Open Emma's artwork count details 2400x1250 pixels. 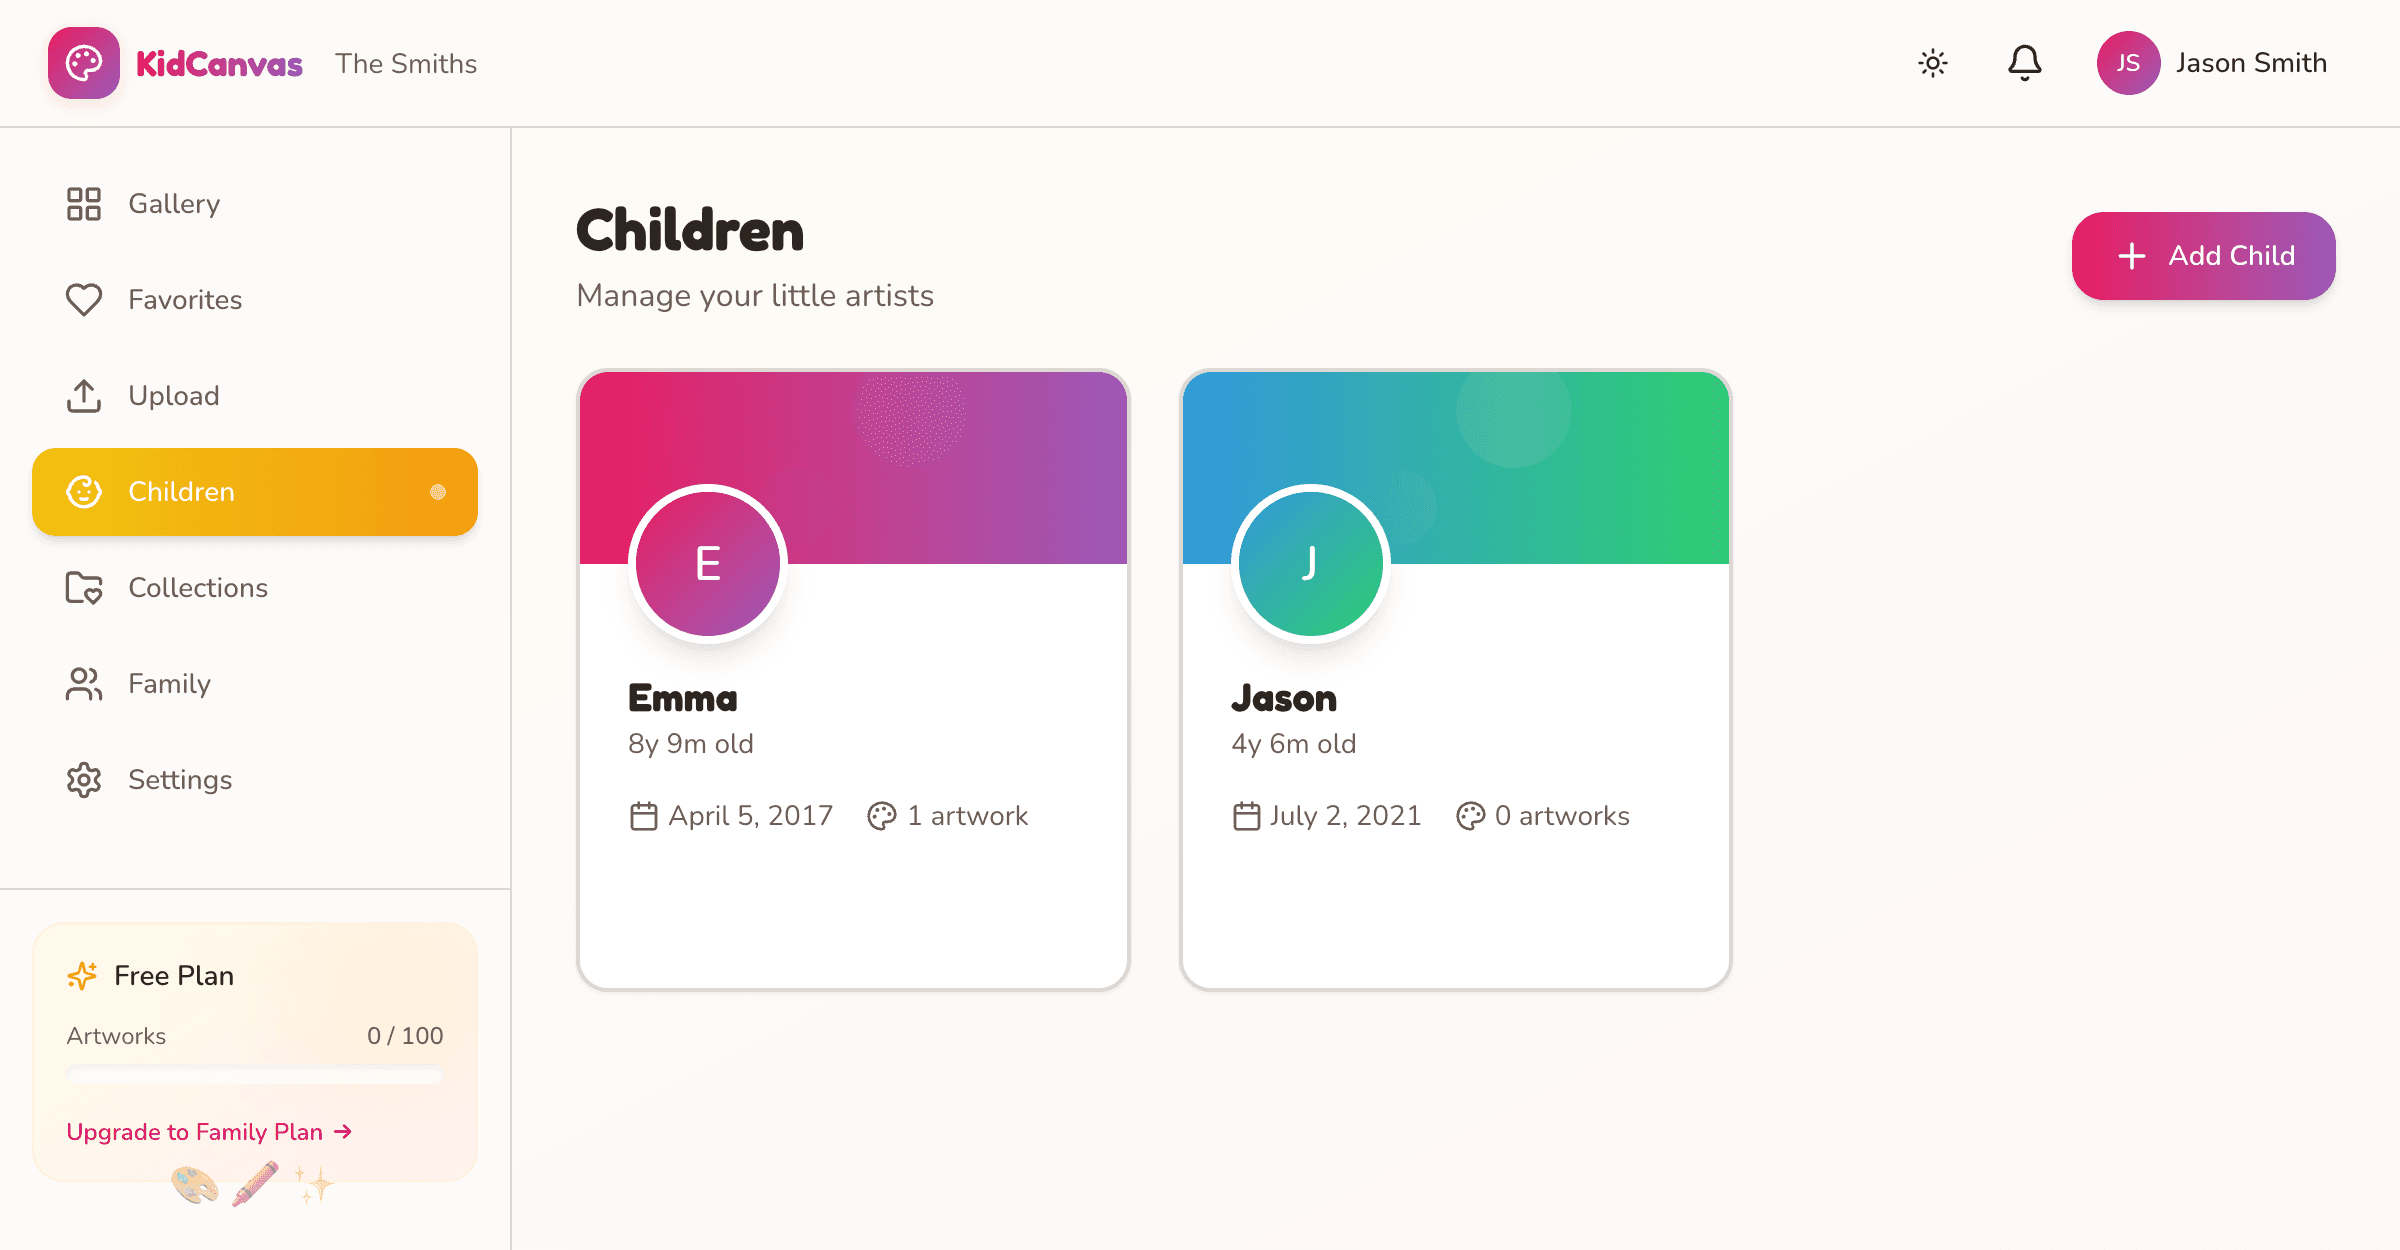(946, 816)
